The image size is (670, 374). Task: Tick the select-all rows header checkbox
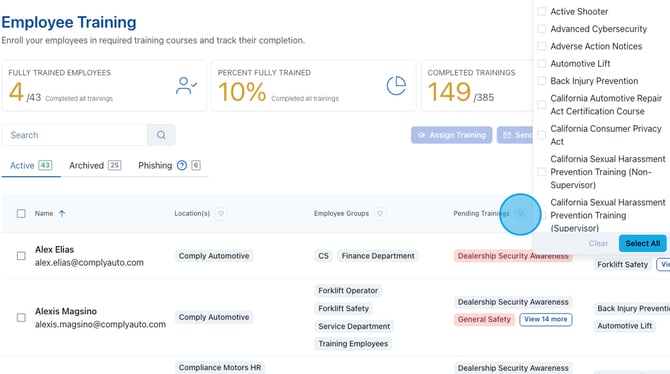coord(21,213)
